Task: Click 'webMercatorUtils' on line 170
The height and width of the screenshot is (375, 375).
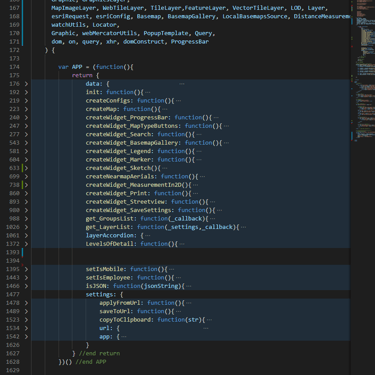Action: tap(109, 33)
